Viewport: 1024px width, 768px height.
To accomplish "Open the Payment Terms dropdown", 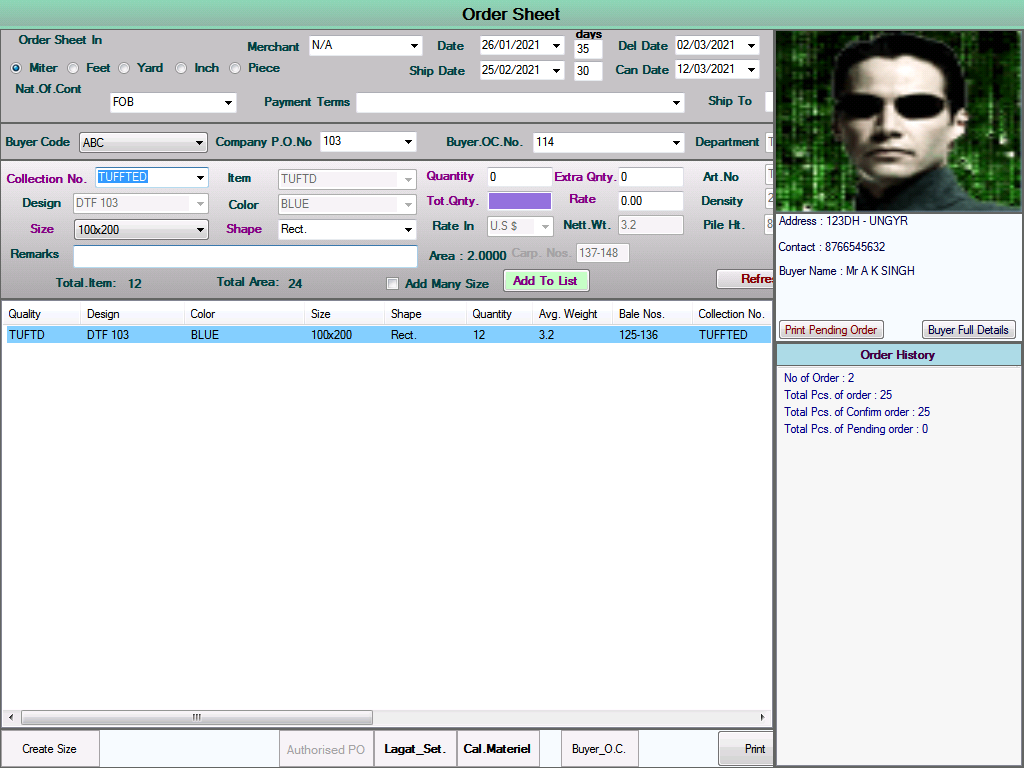I will pyautogui.click(x=677, y=103).
